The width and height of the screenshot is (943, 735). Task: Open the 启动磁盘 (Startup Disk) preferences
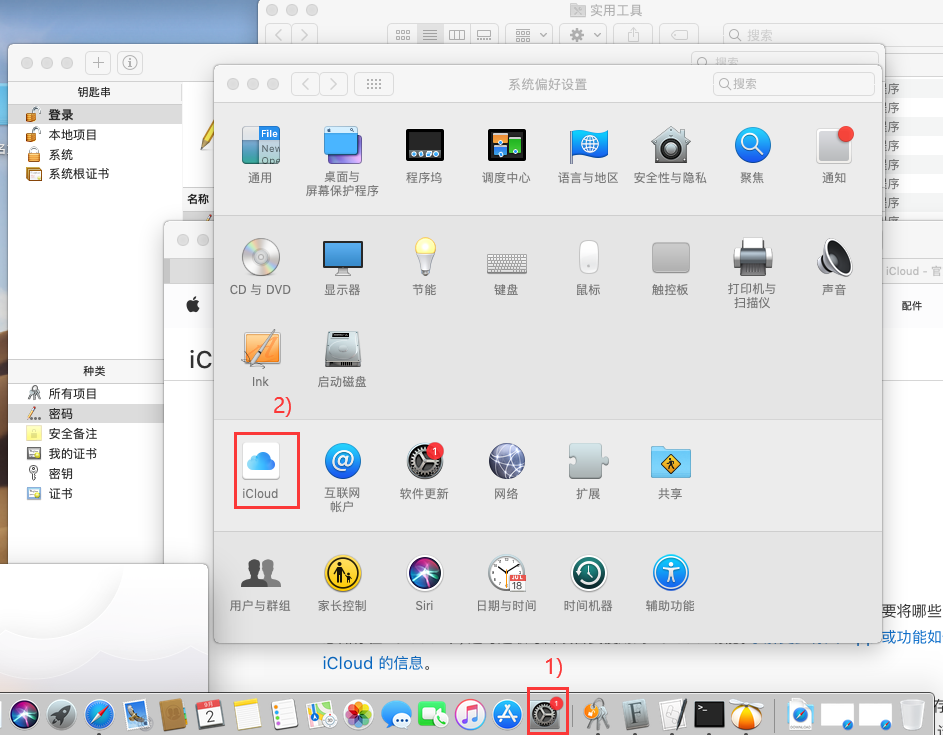(x=342, y=358)
